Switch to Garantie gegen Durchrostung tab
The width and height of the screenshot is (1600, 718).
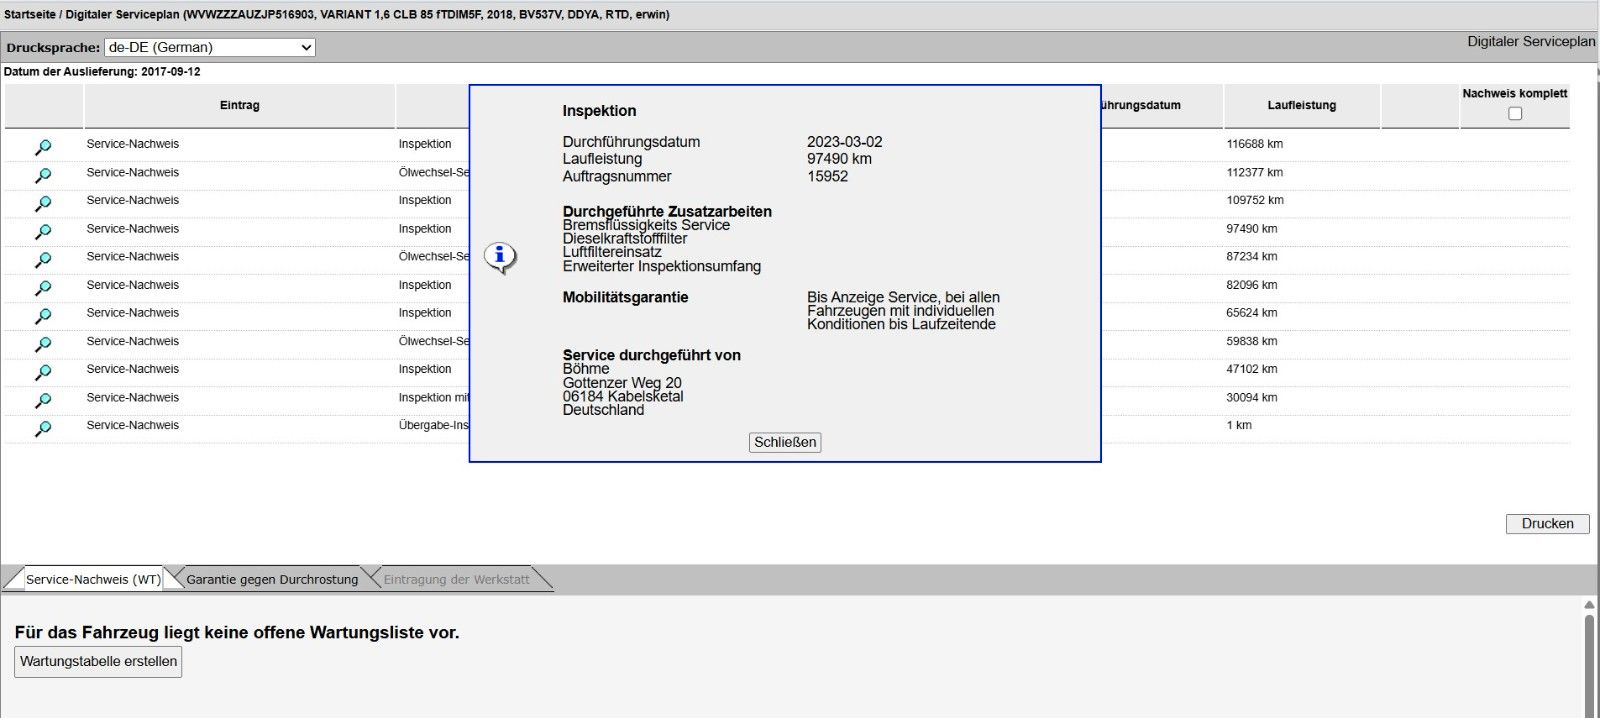coord(271,579)
